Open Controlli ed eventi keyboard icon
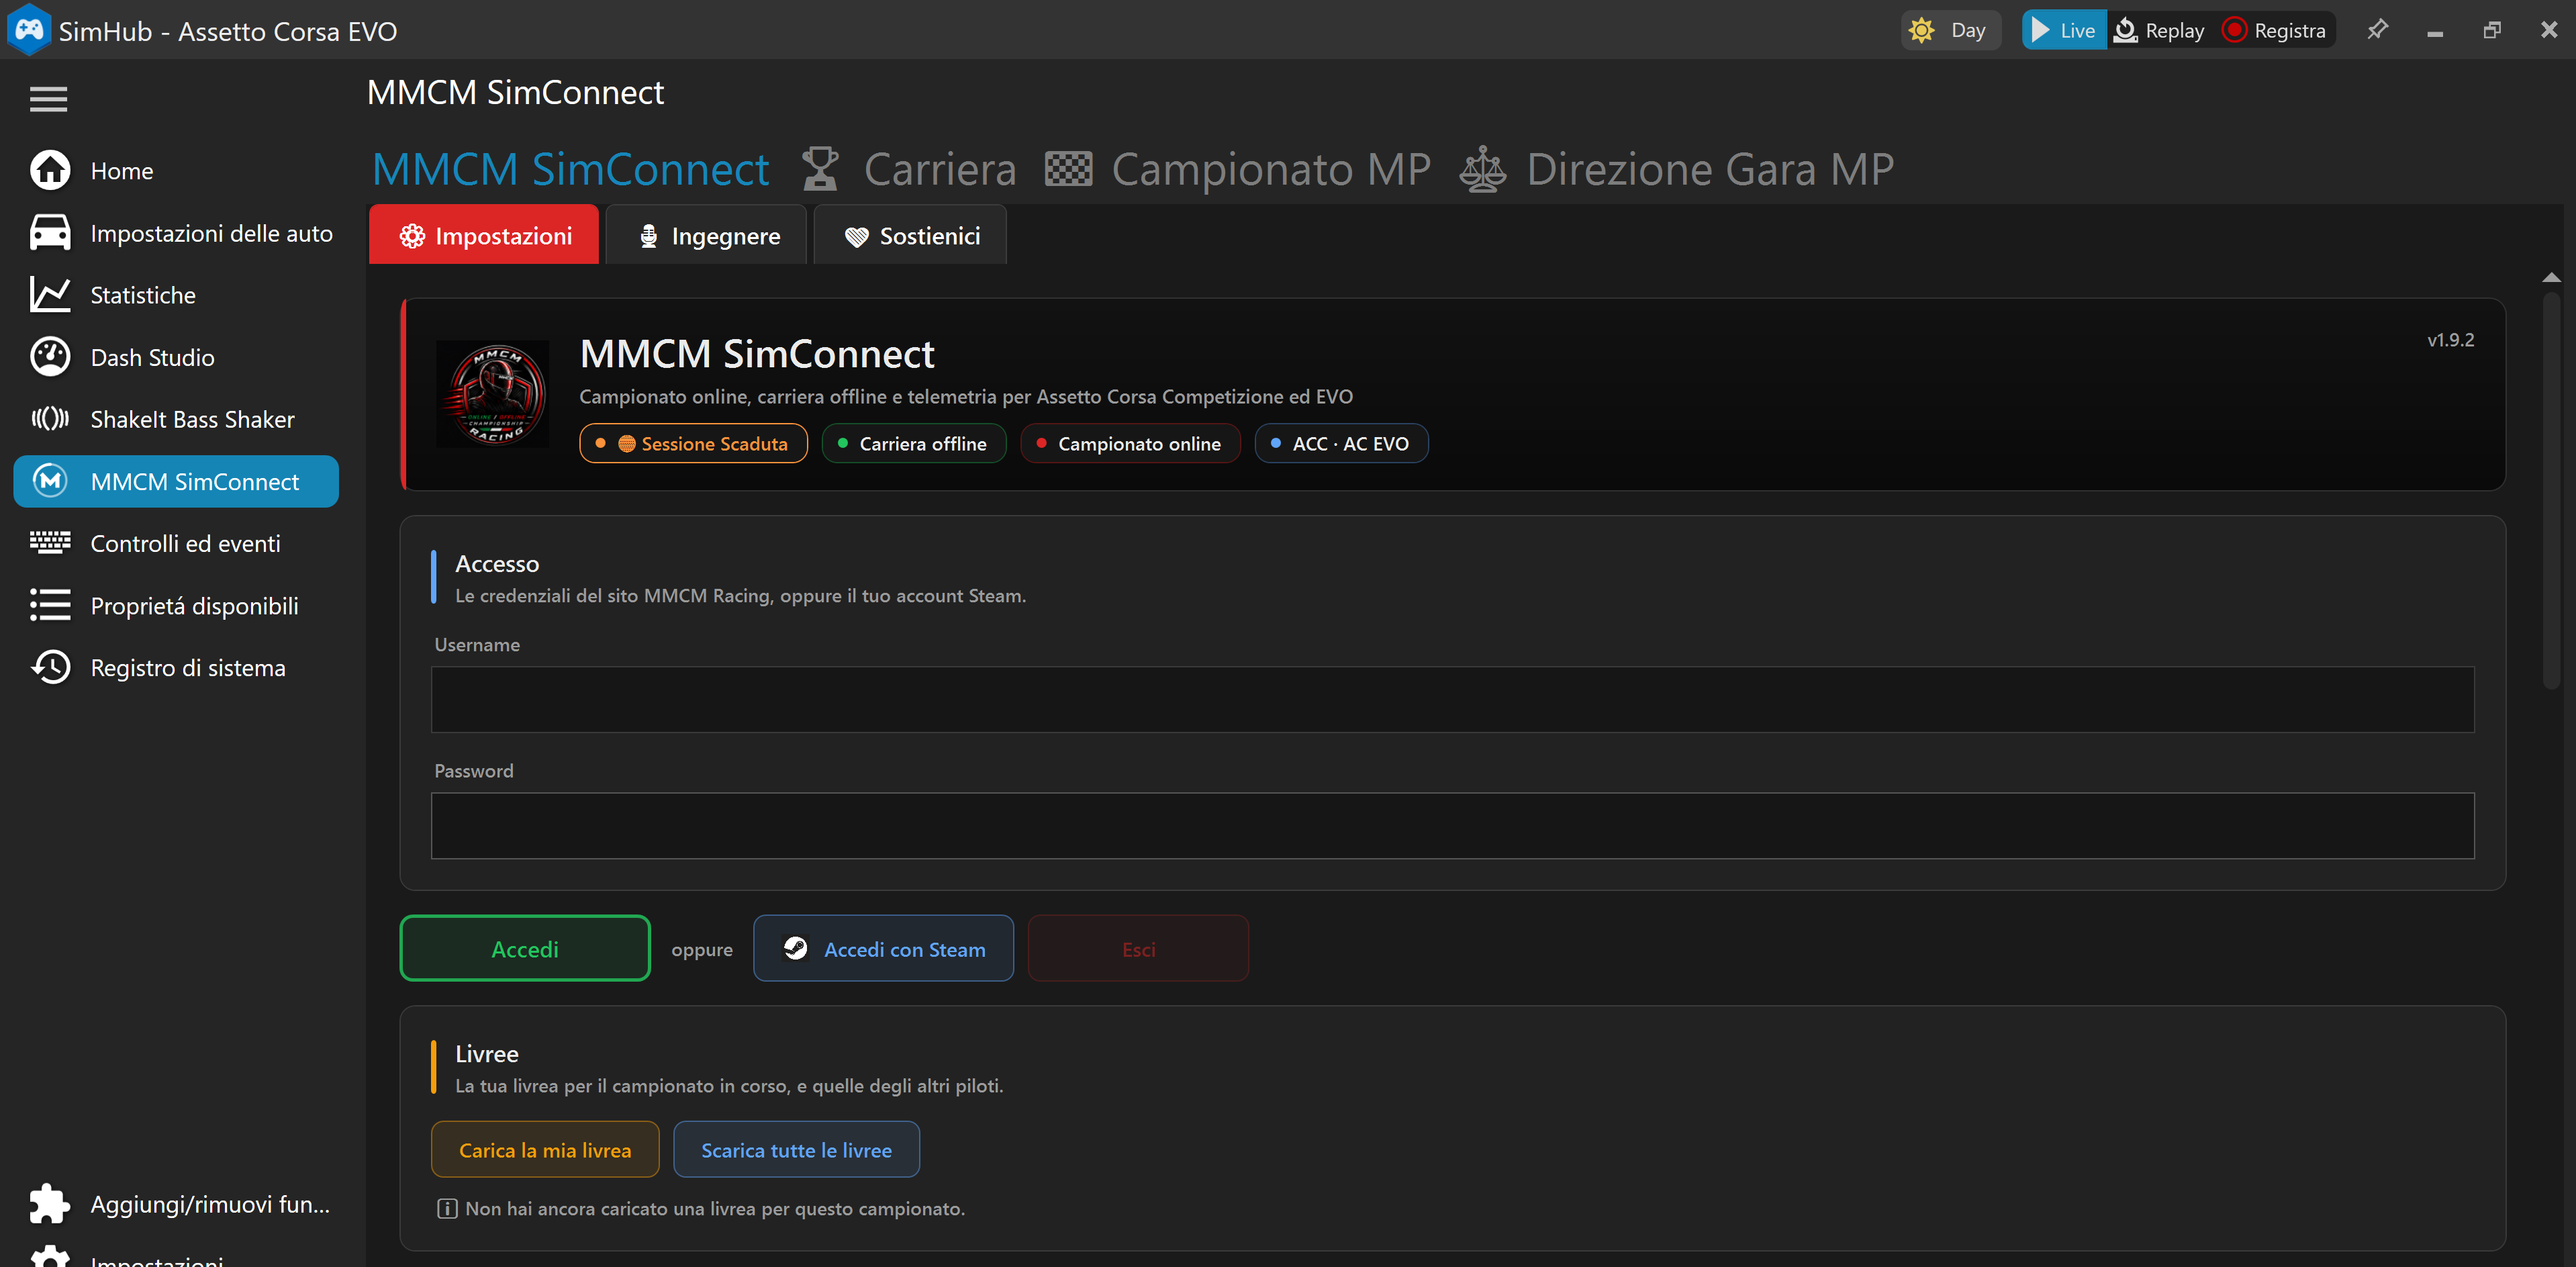 point(50,543)
